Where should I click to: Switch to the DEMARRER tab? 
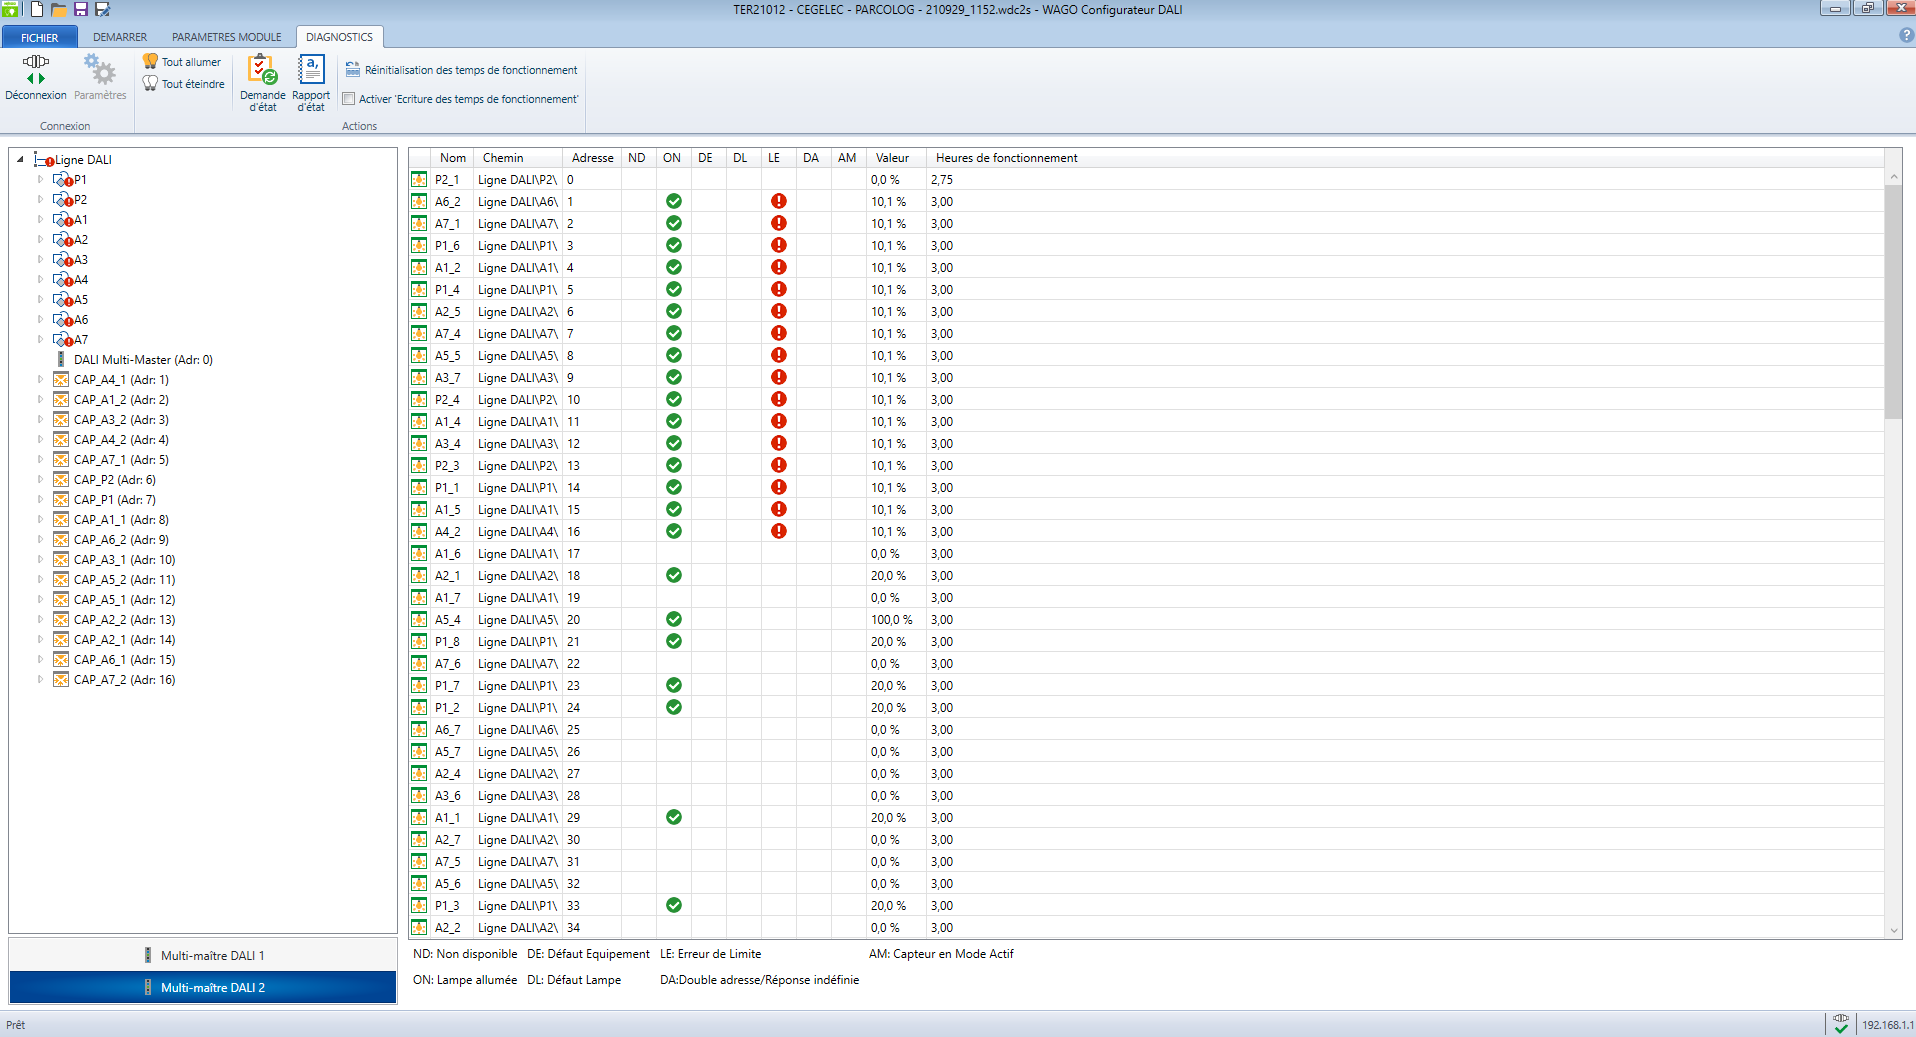tap(120, 37)
